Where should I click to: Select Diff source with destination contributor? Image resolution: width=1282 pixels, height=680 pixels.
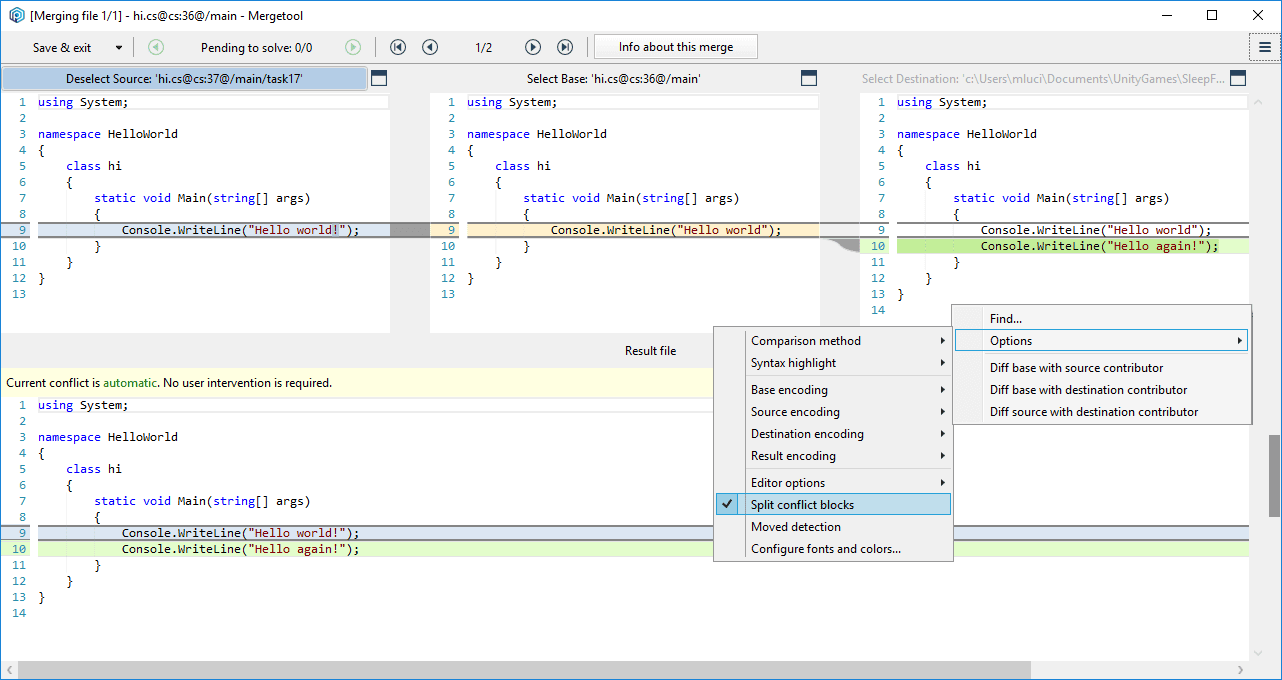(1101, 412)
